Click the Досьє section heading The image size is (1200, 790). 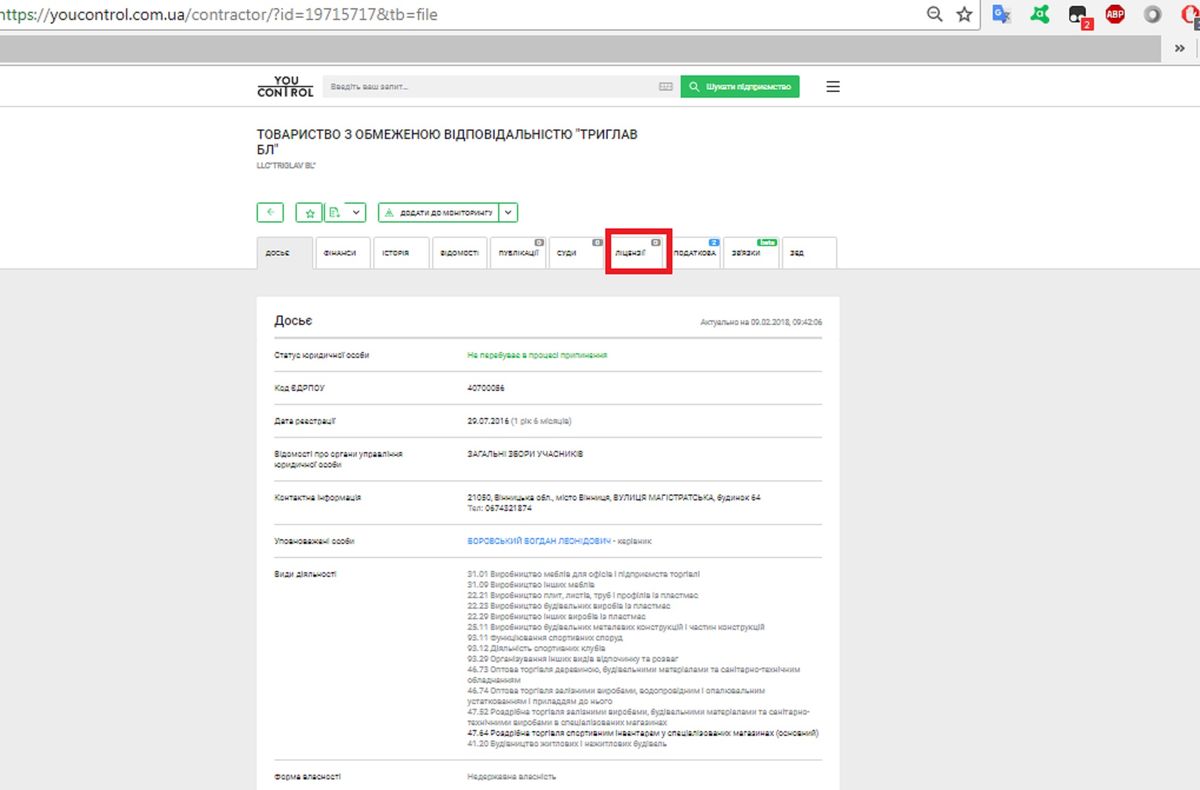click(294, 321)
